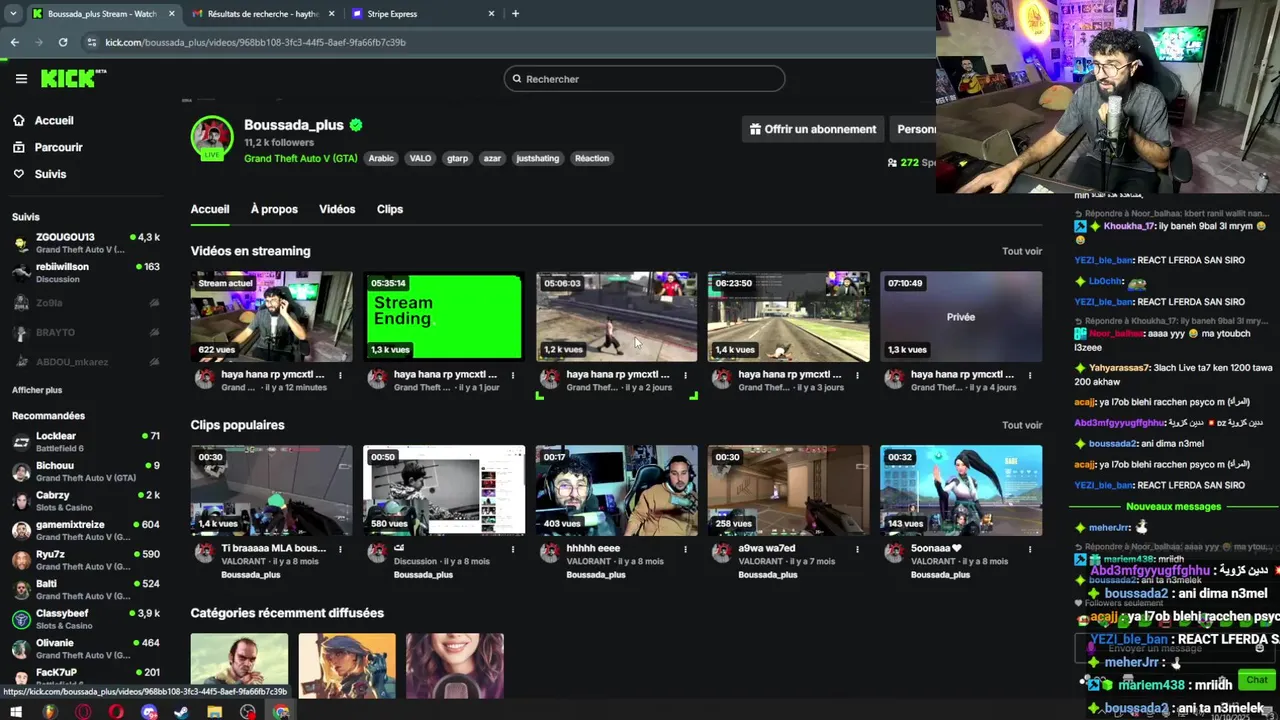This screenshot has height=720, width=1280.
Task: Click the green Chat button
Action: (x=1257, y=680)
